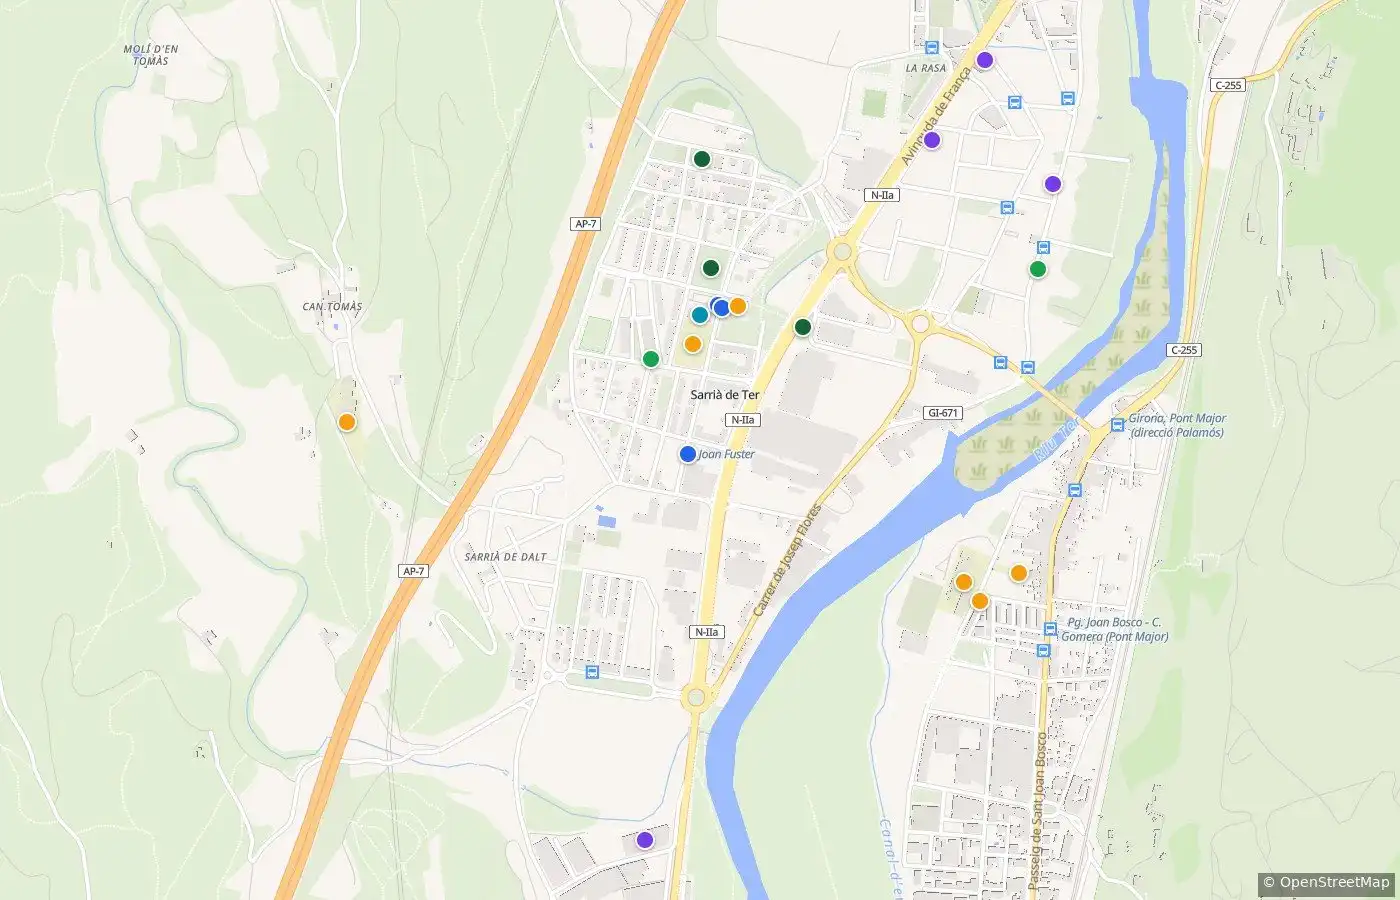Select bus stop icon below Sarrià de Dalt

tap(592, 672)
